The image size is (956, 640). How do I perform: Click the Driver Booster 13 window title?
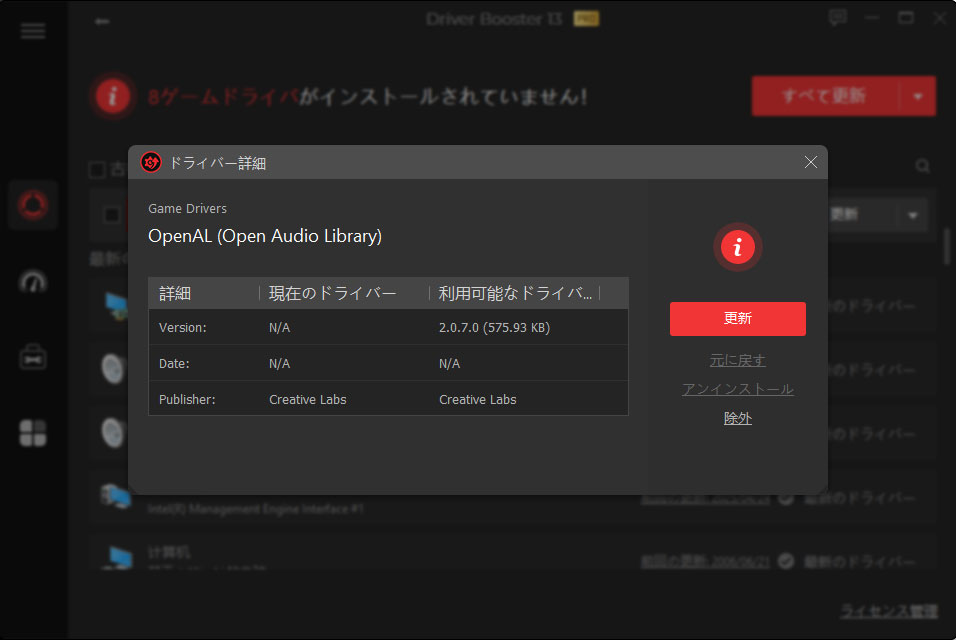click(494, 19)
